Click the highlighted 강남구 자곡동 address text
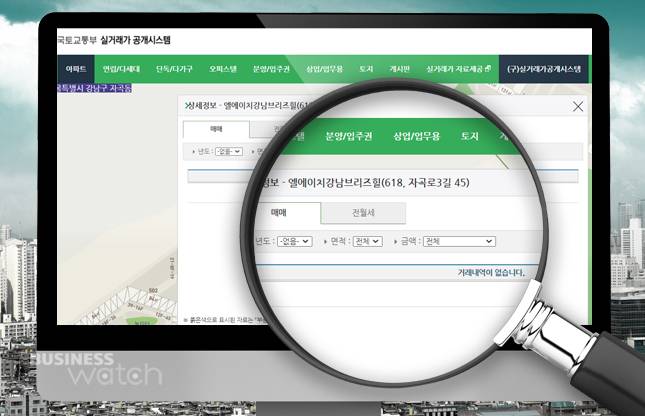 click(95, 88)
